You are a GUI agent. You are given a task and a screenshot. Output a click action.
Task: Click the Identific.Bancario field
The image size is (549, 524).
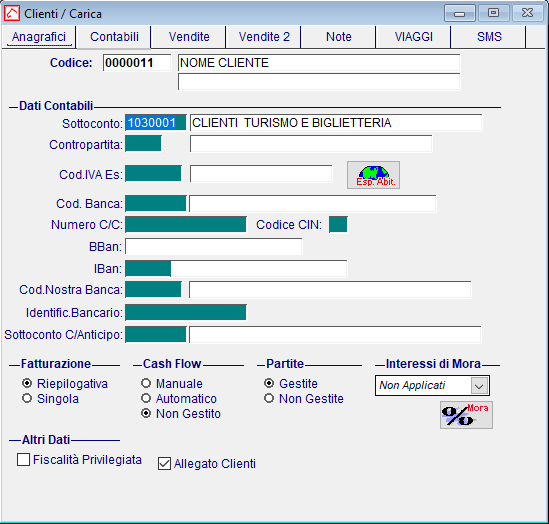186,312
